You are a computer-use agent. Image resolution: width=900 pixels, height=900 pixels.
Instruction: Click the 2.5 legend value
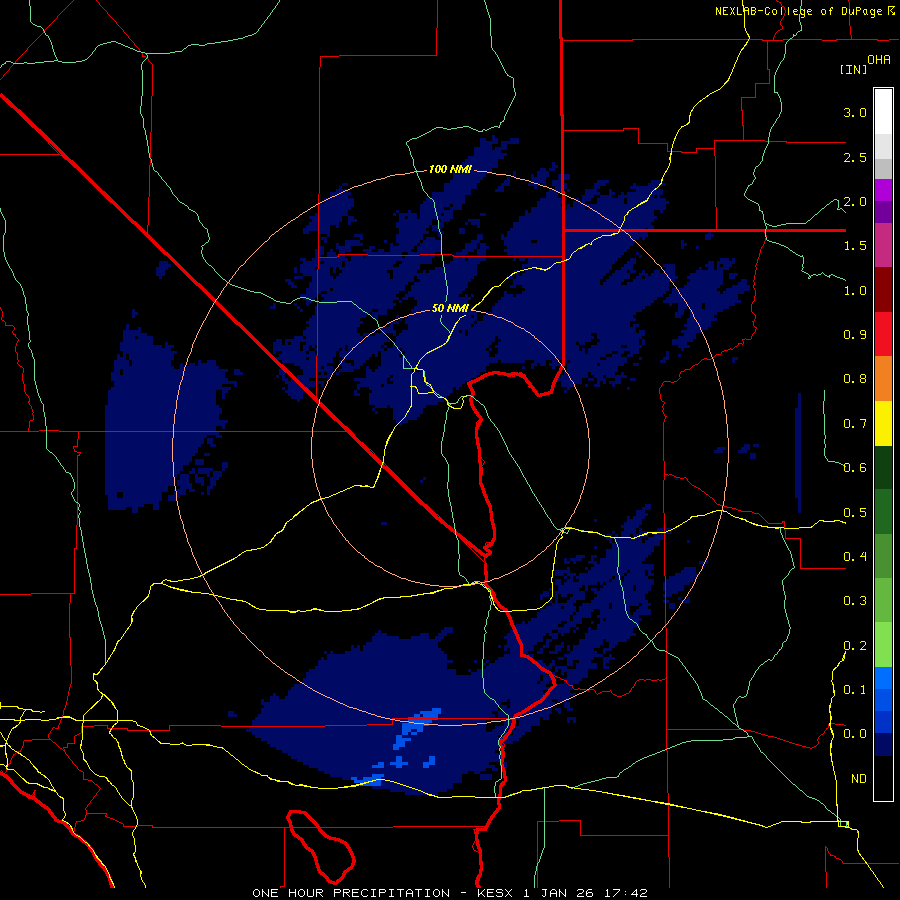tap(855, 157)
